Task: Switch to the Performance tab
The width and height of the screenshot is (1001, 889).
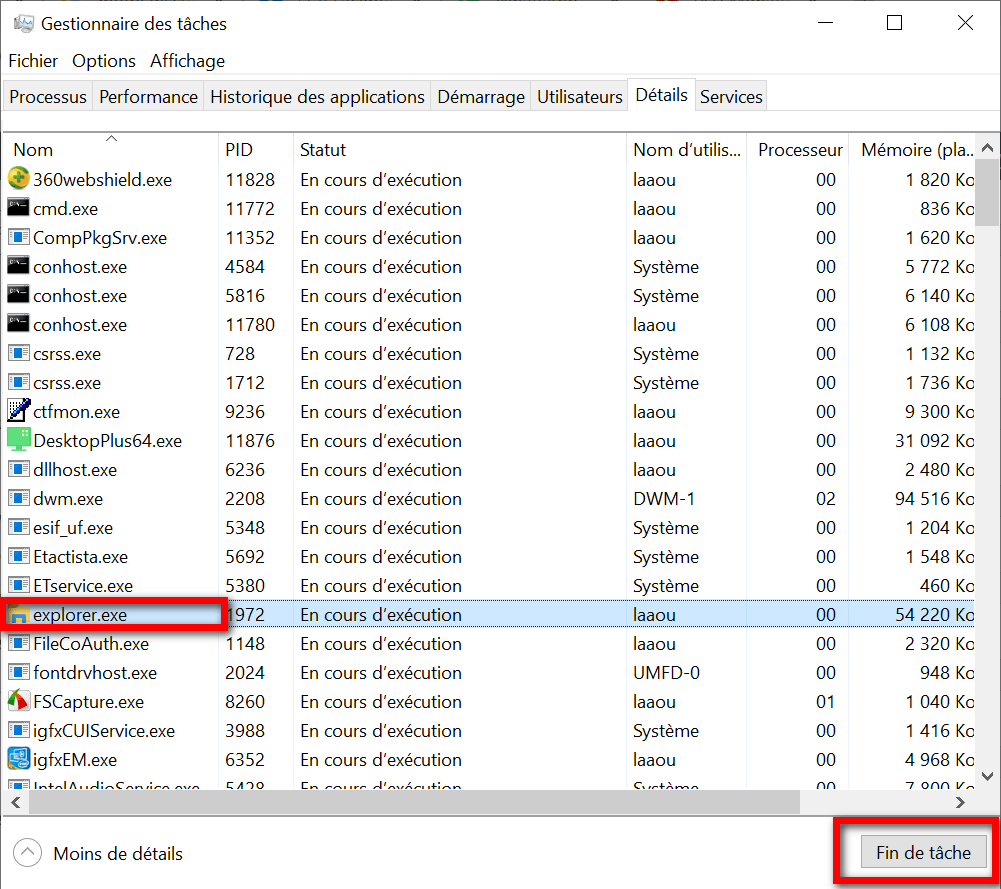Action: (x=148, y=97)
